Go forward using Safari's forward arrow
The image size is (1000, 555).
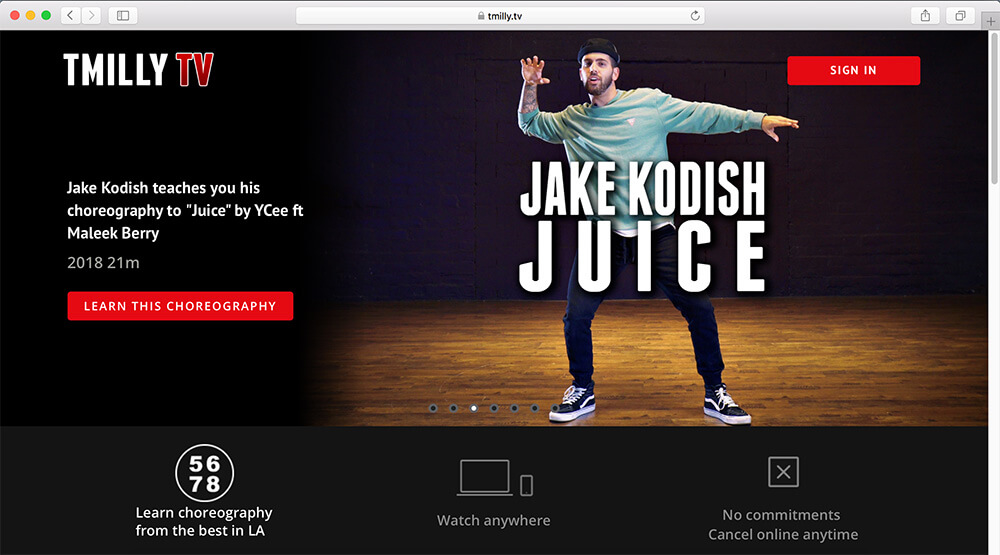pyautogui.click(x=91, y=15)
